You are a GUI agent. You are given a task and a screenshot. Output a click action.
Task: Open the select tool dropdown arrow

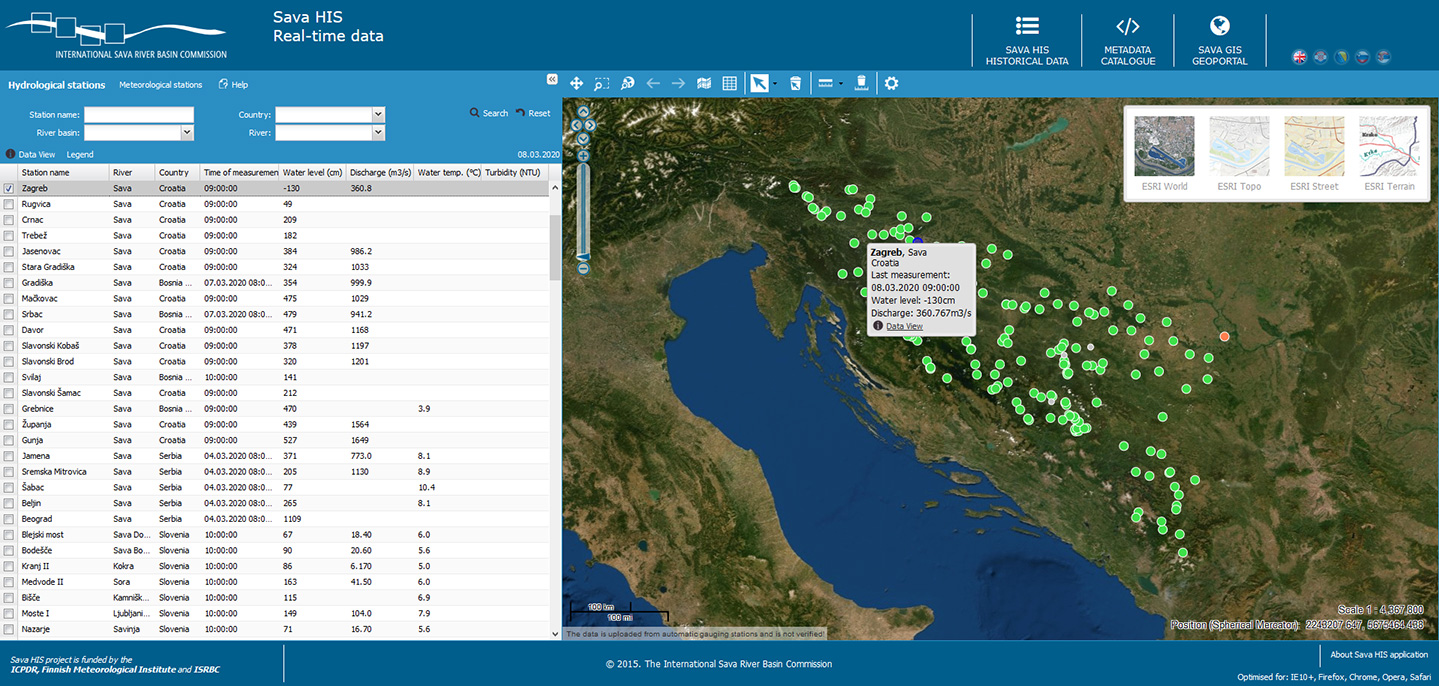tap(775, 84)
